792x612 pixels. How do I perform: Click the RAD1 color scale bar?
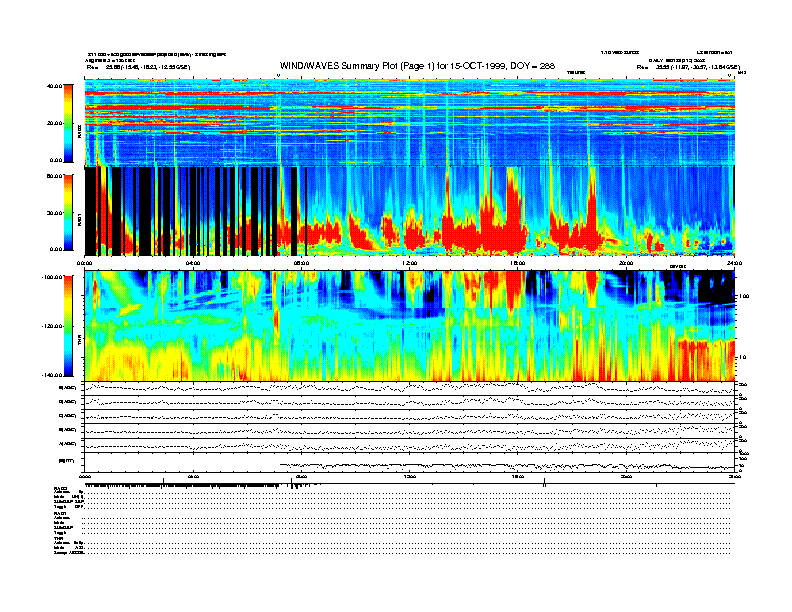coord(68,212)
